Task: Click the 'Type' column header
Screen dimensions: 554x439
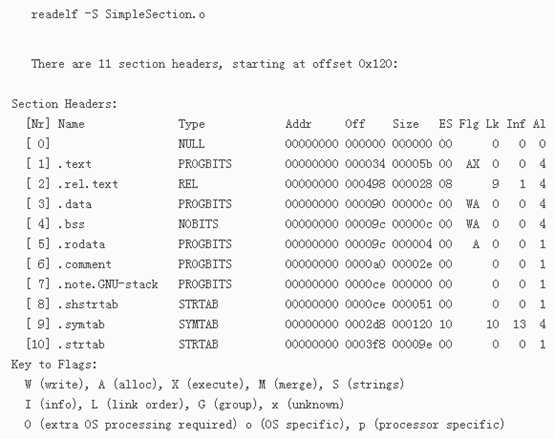Action: (191, 124)
